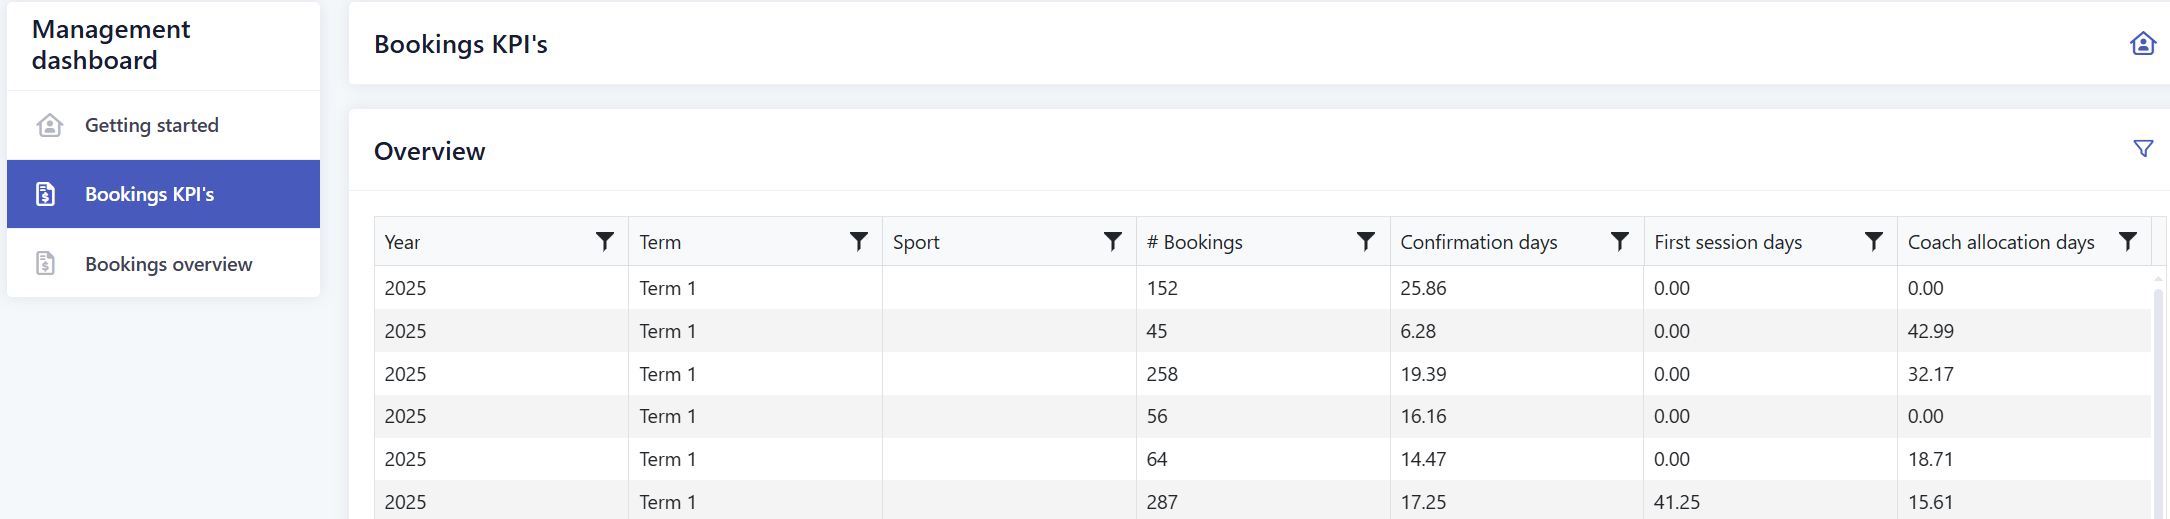
Task: Filter the Term column
Action: pos(859,241)
